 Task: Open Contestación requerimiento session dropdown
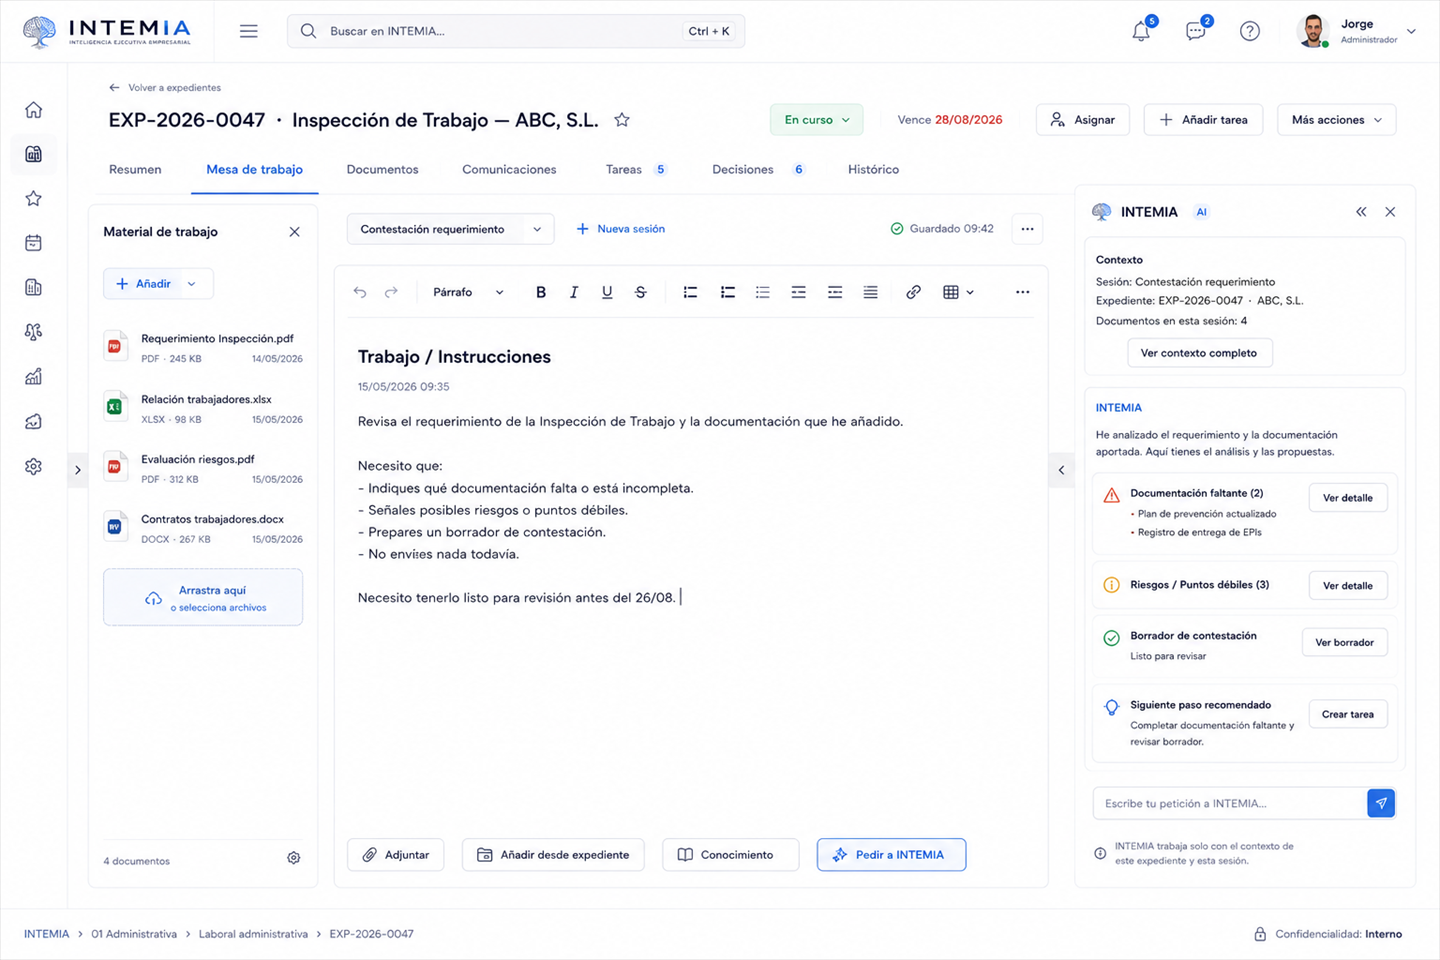(x=450, y=229)
